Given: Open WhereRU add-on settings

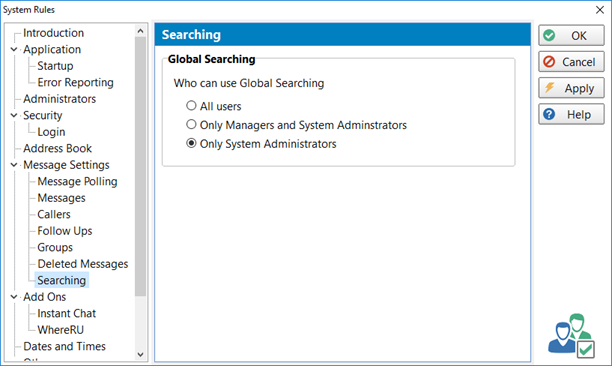Looking at the screenshot, I should click(60, 330).
